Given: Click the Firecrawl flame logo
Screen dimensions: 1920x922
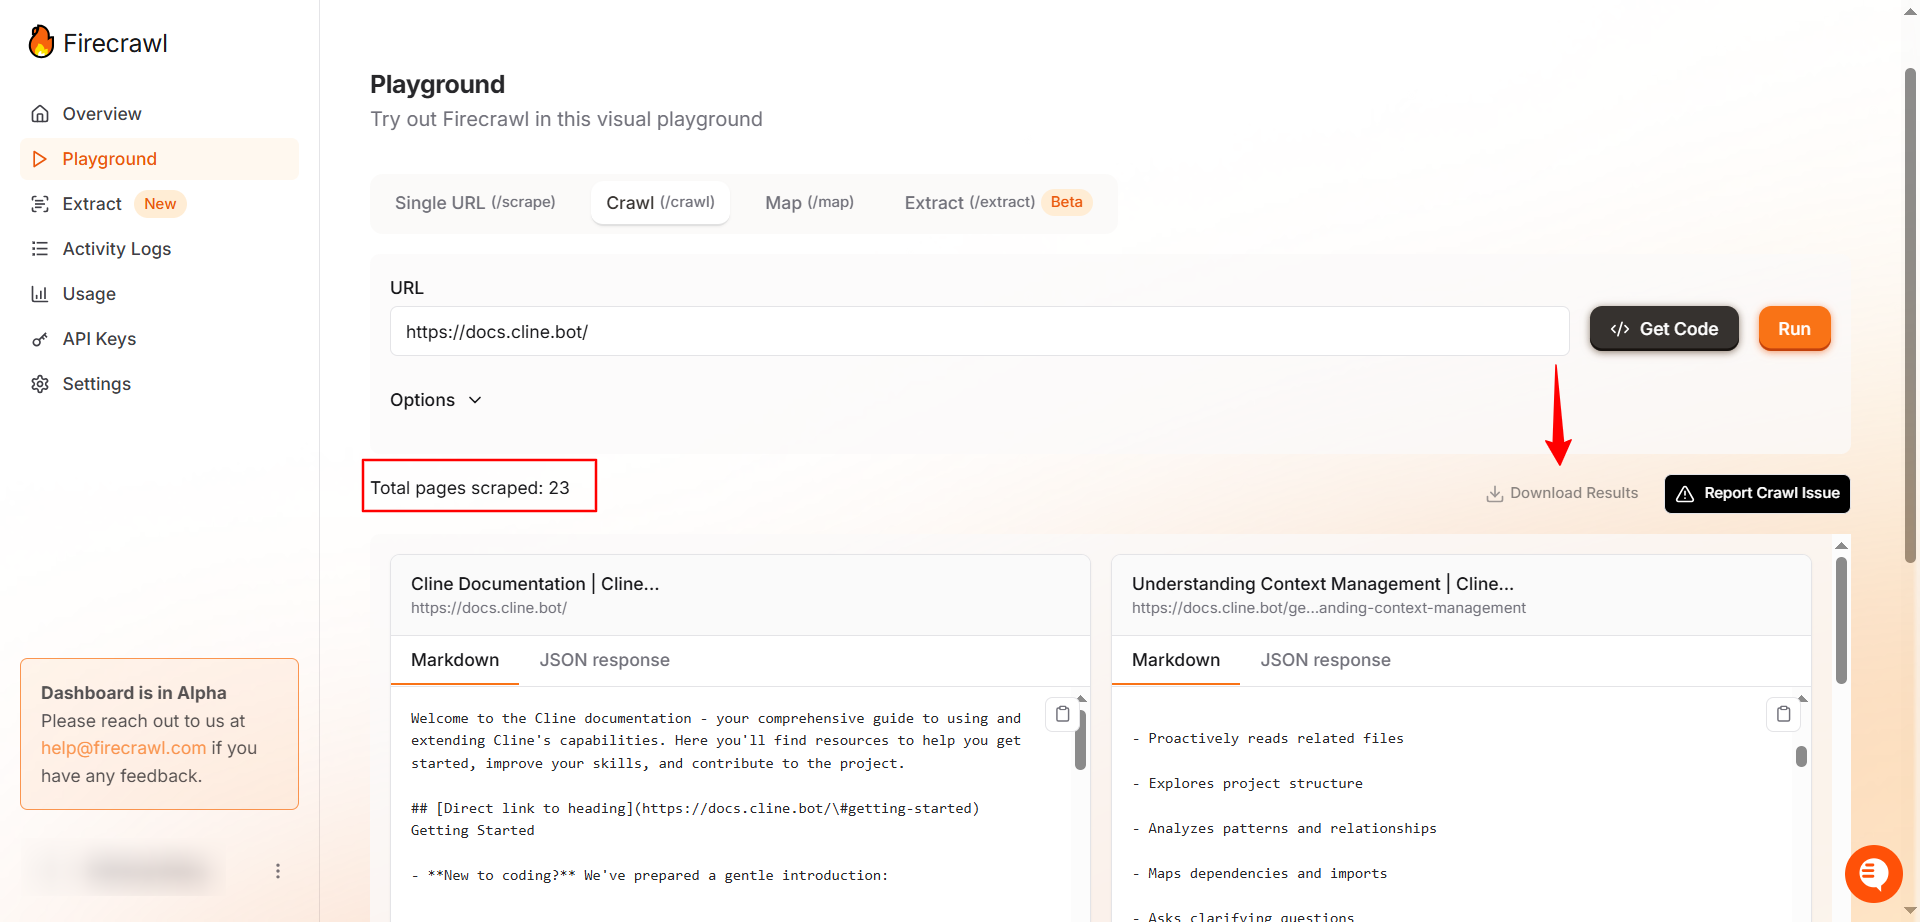Looking at the screenshot, I should [x=41, y=42].
